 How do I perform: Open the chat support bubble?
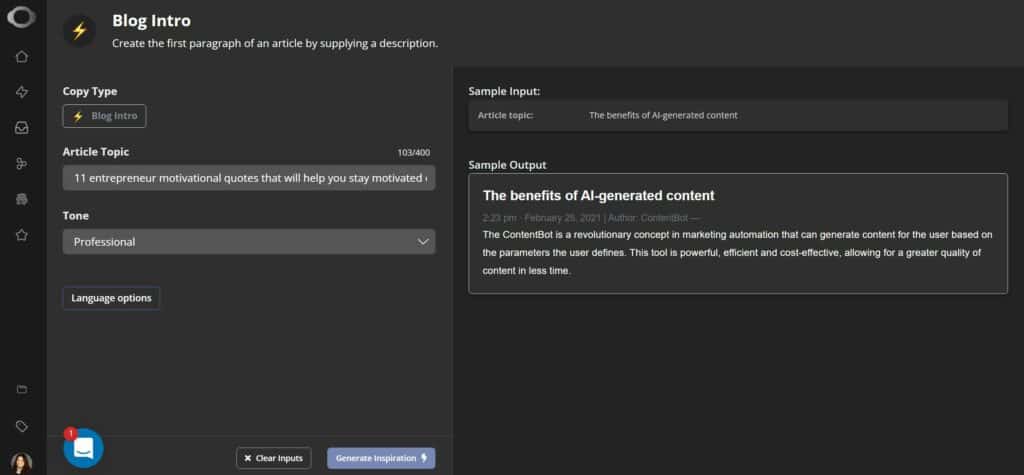point(84,448)
